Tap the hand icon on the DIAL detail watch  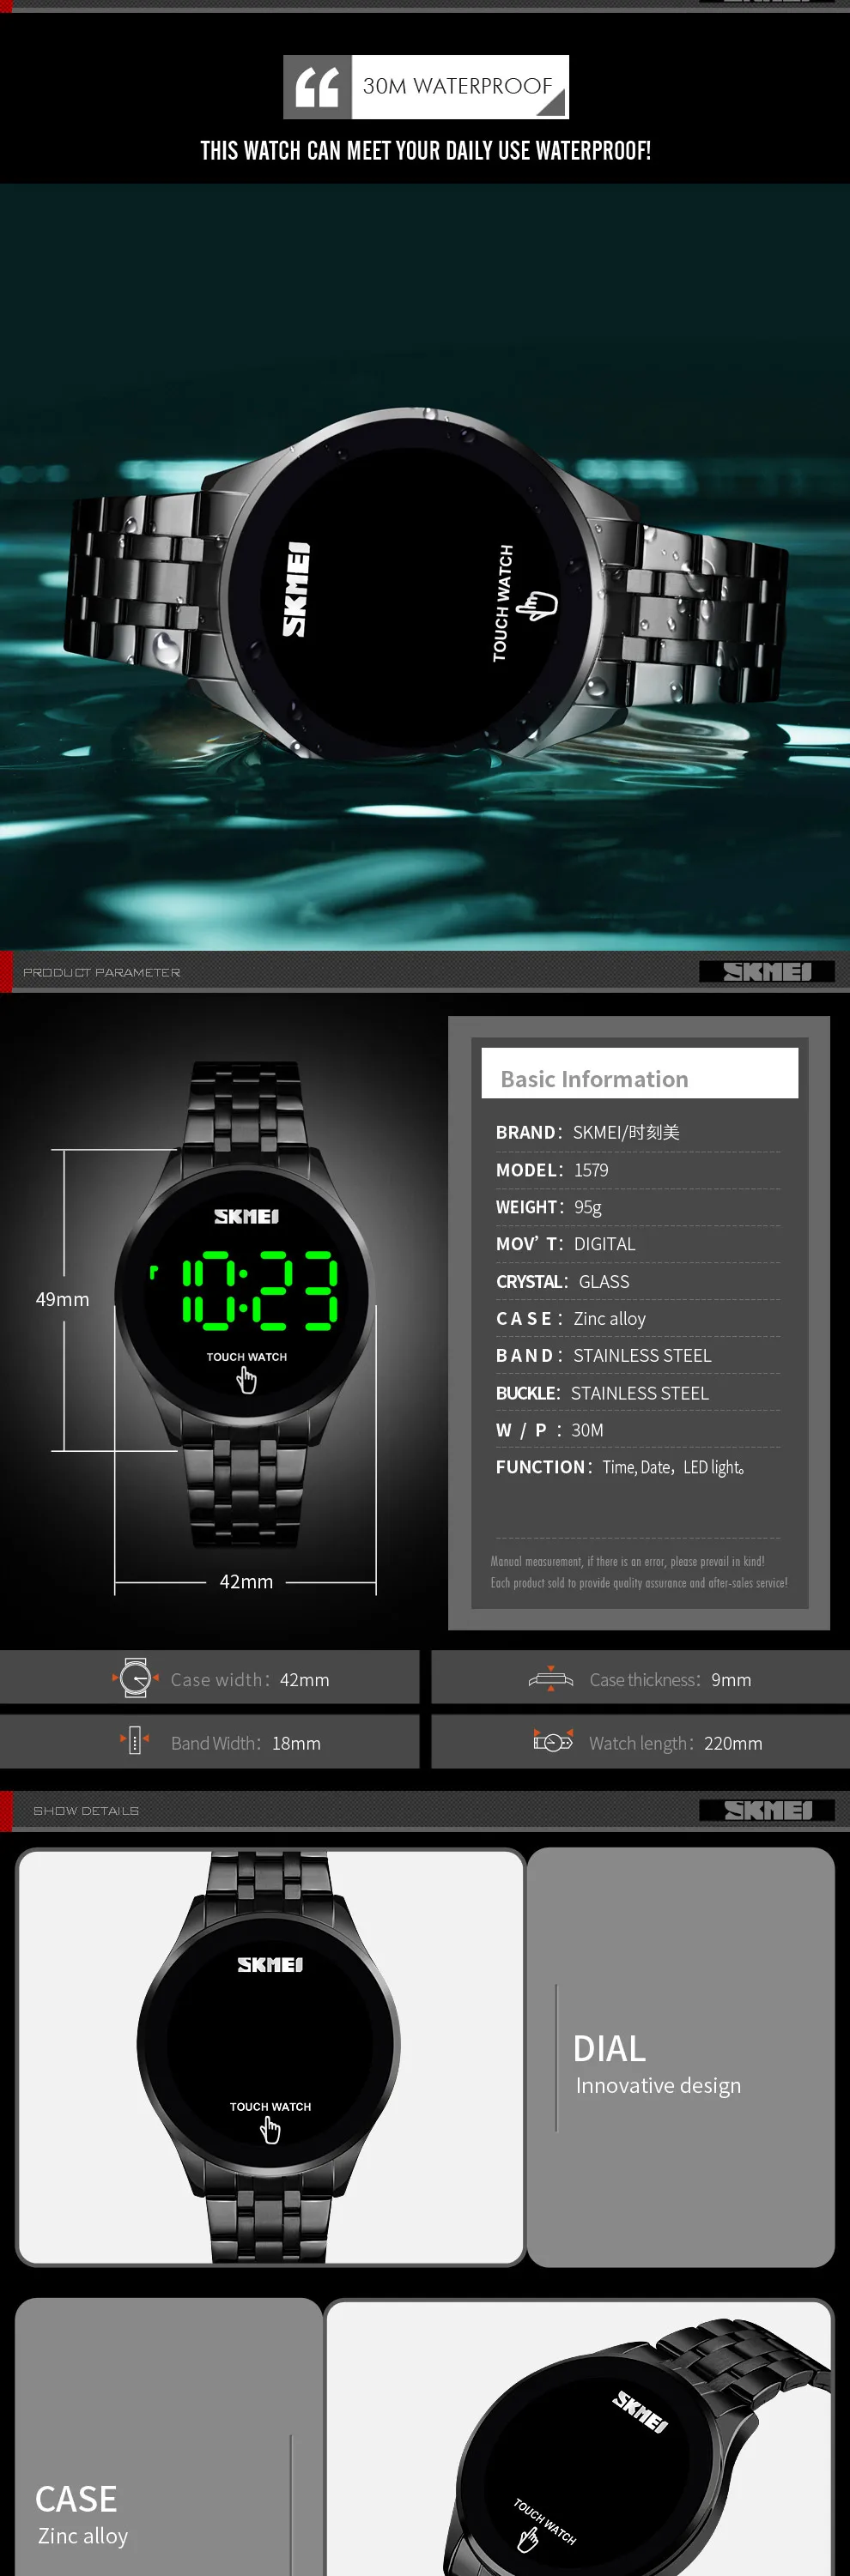coord(270,2130)
